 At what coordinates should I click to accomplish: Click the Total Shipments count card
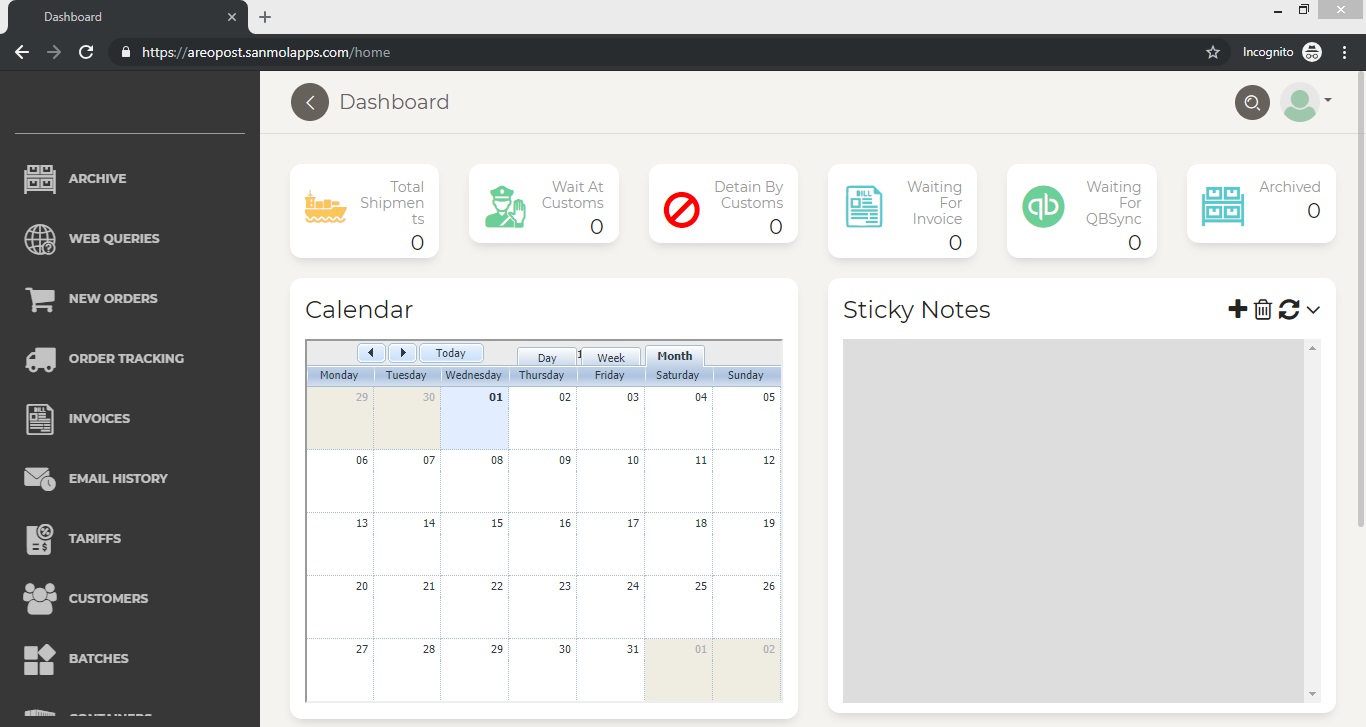pyautogui.click(x=364, y=211)
